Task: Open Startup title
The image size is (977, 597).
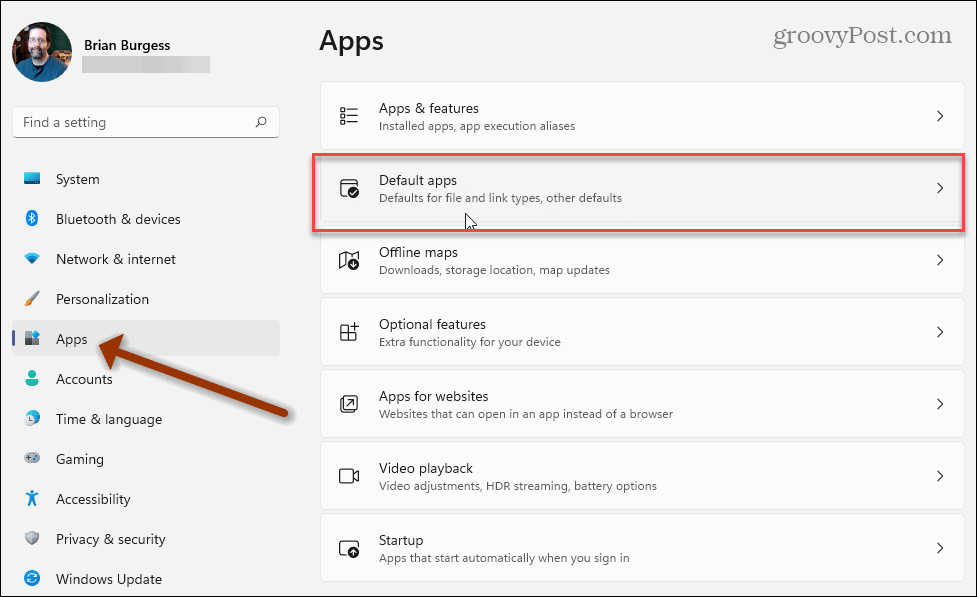Action: pyautogui.click(x=401, y=540)
